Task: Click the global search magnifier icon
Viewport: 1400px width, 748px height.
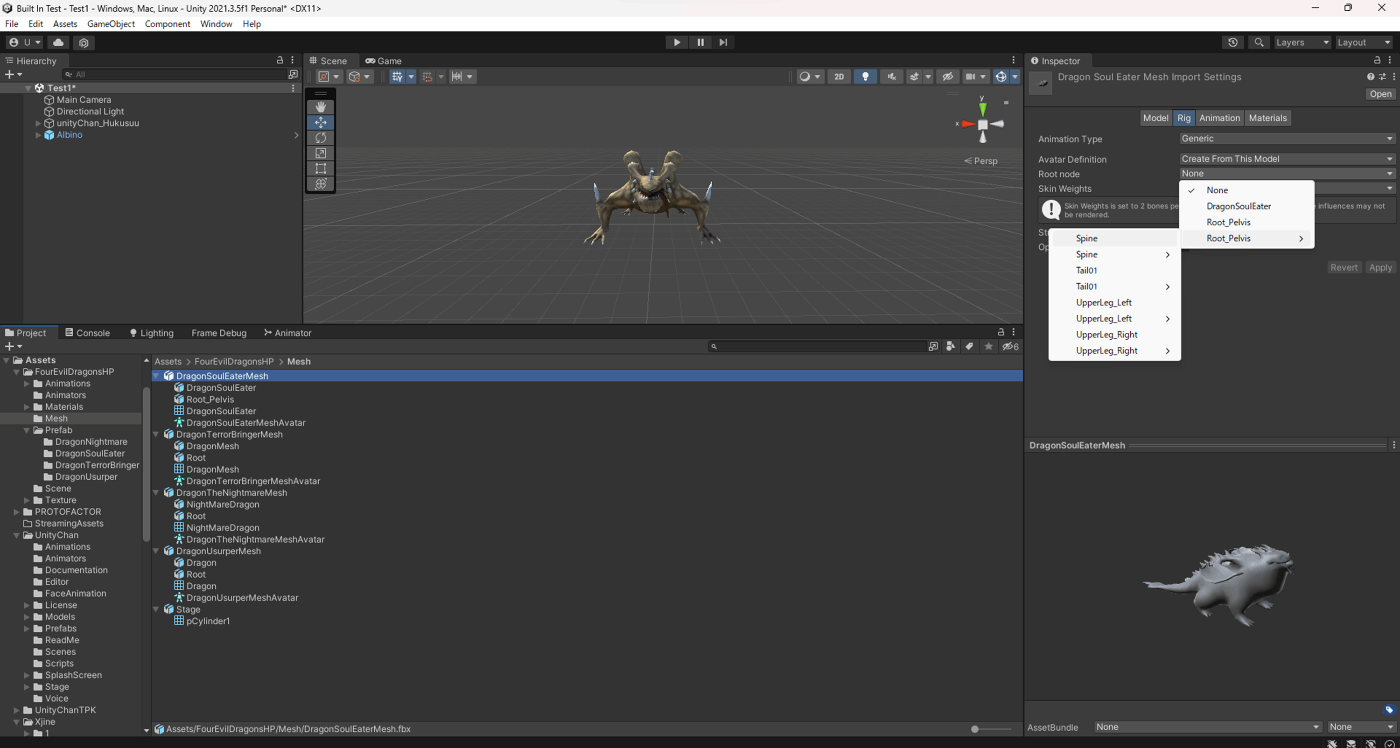Action: point(1259,42)
